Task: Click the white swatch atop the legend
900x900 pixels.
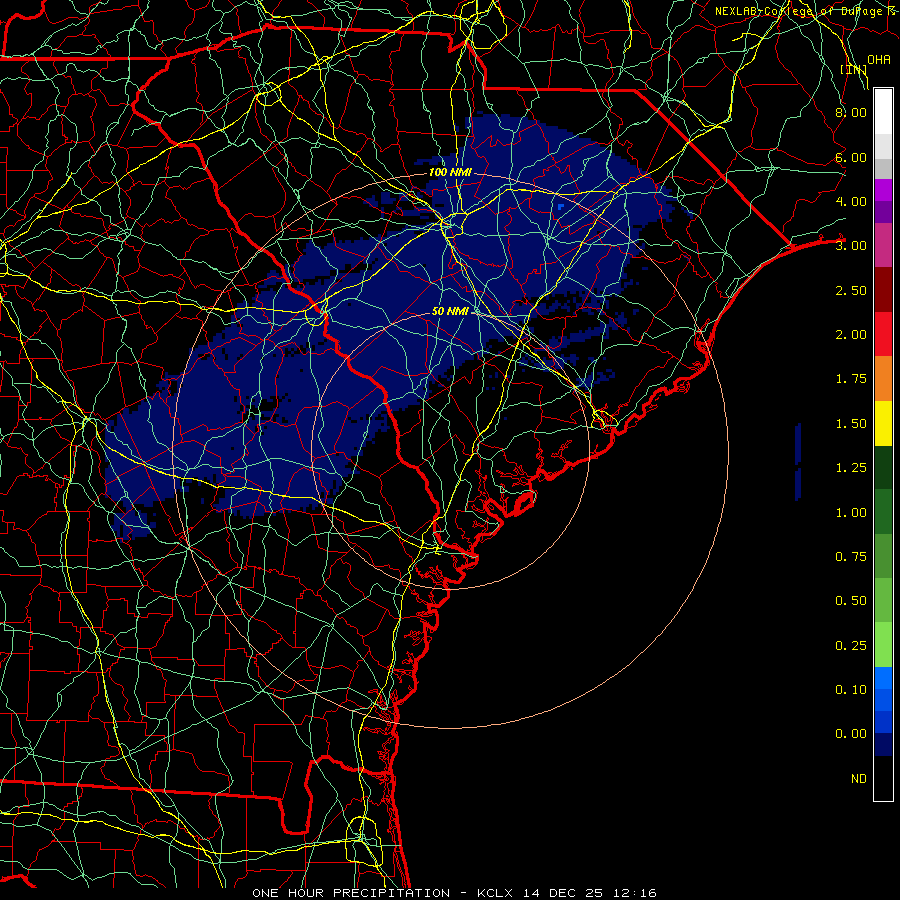Action: coord(883,112)
